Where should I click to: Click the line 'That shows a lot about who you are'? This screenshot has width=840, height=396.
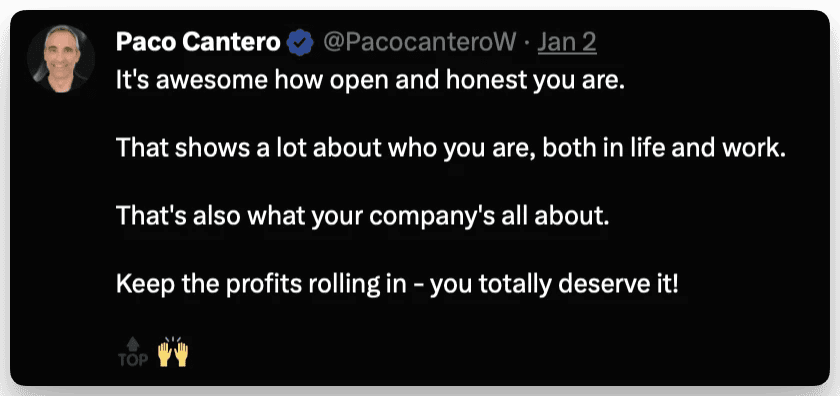coord(451,148)
